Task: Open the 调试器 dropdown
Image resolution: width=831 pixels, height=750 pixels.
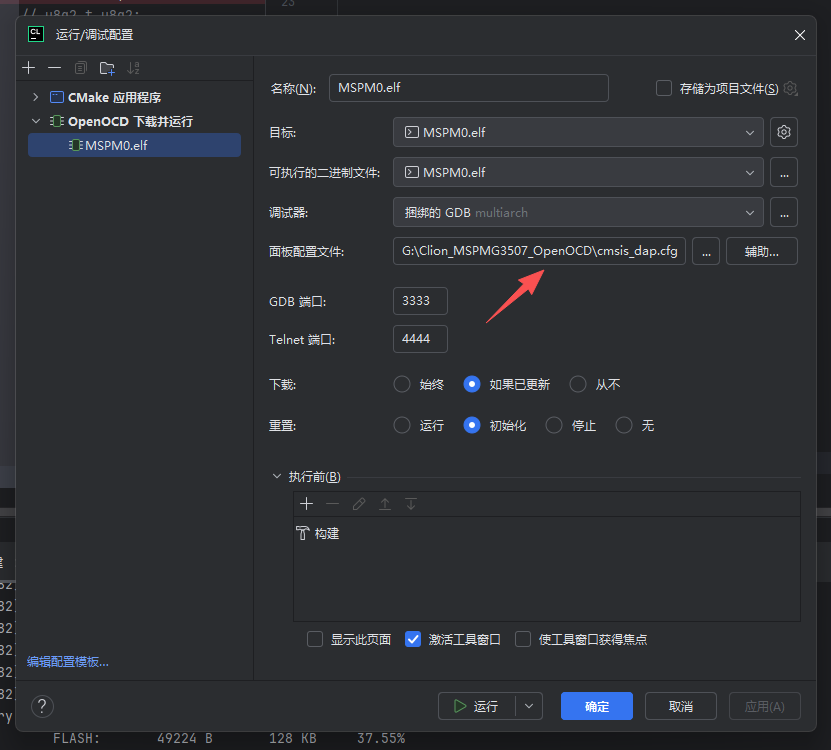Action: (x=578, y=213)
